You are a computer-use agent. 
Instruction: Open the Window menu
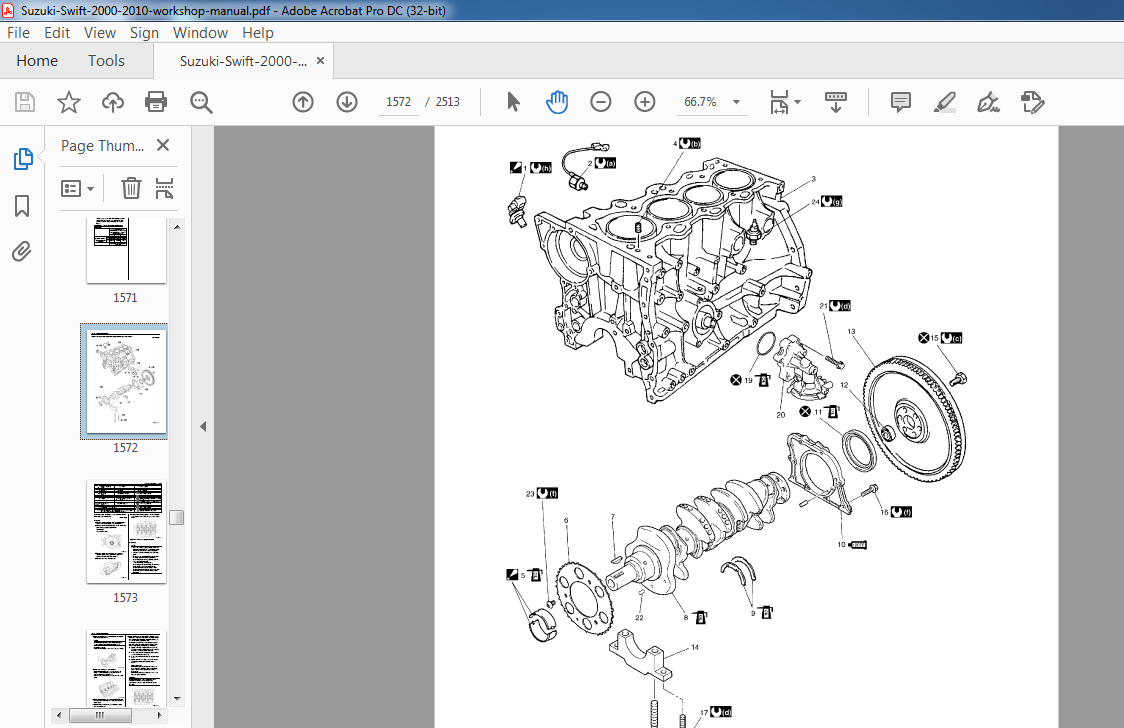[x=200, y=33]
